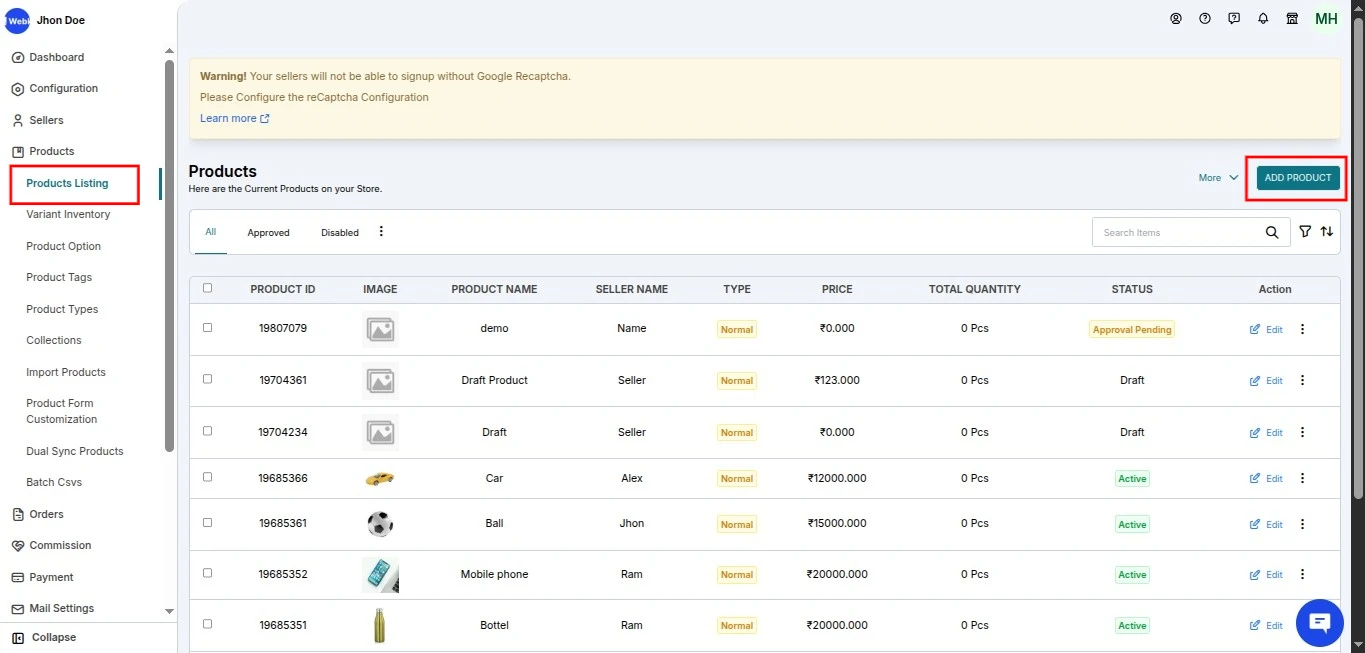Open the help question mark icon

(1205, 18)
